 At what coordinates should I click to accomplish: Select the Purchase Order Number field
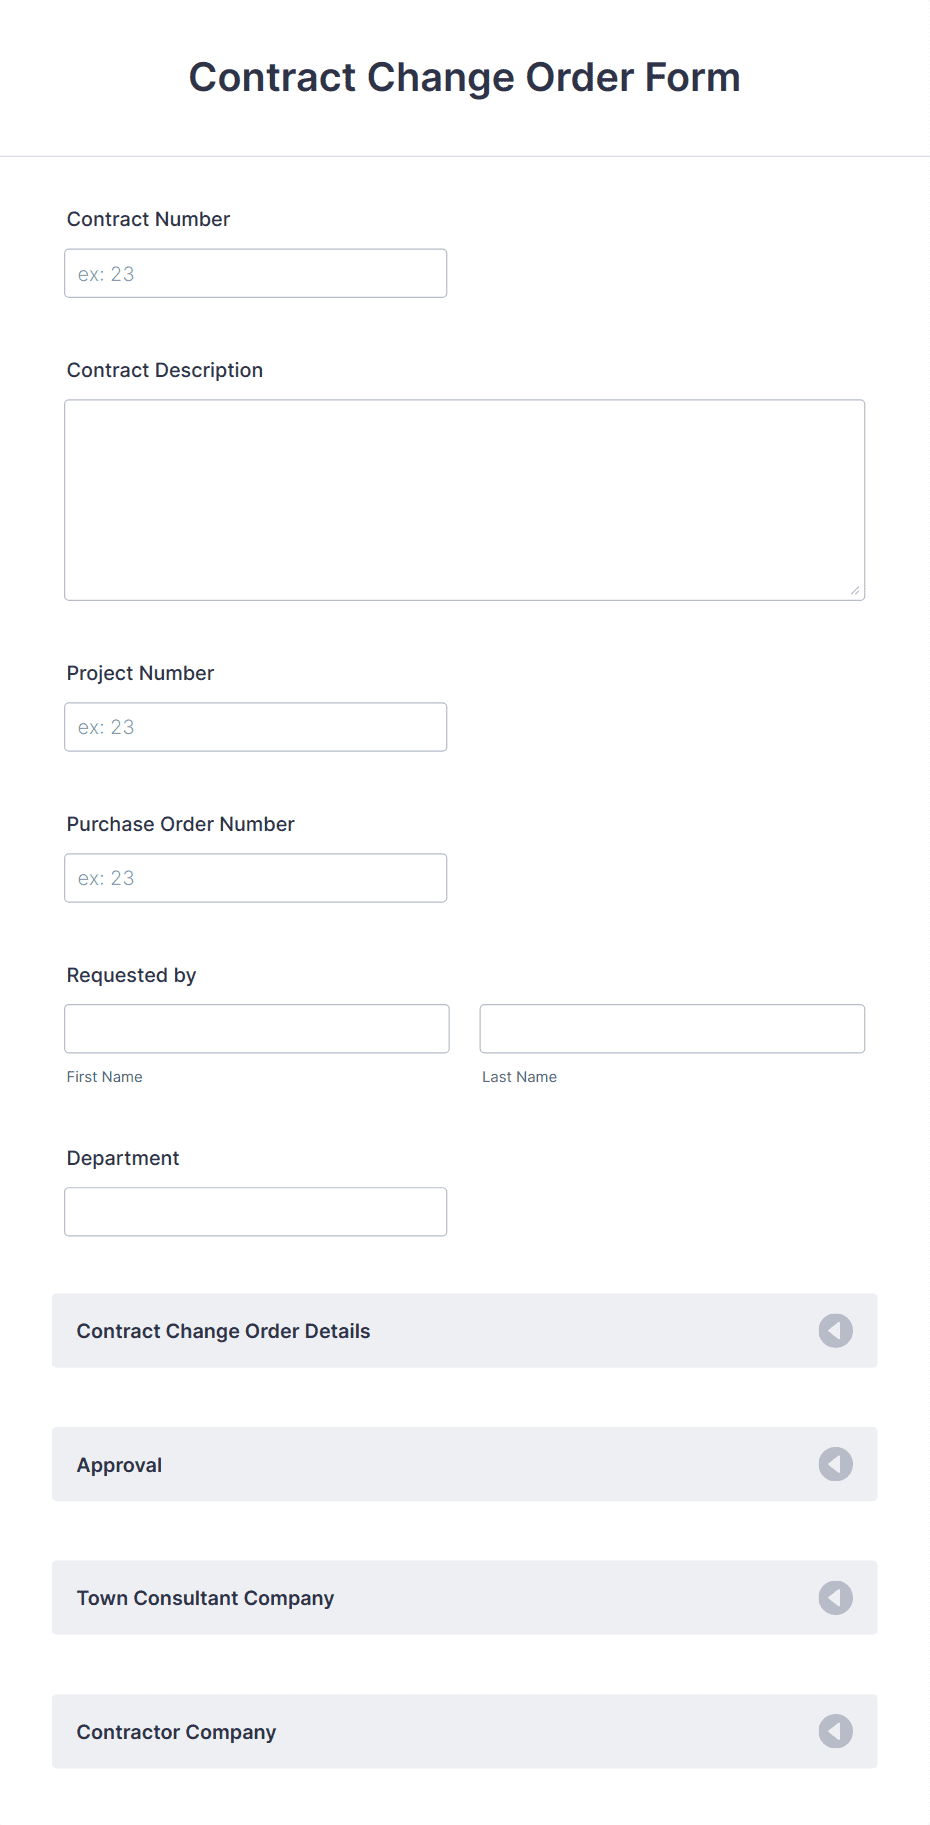coord(256,878)
